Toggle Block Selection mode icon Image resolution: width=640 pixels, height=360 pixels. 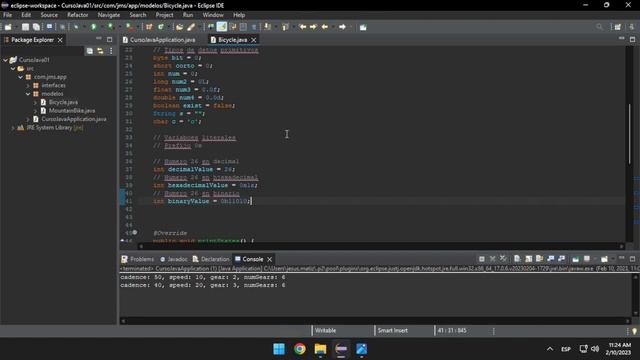click(x=243, y=27)
